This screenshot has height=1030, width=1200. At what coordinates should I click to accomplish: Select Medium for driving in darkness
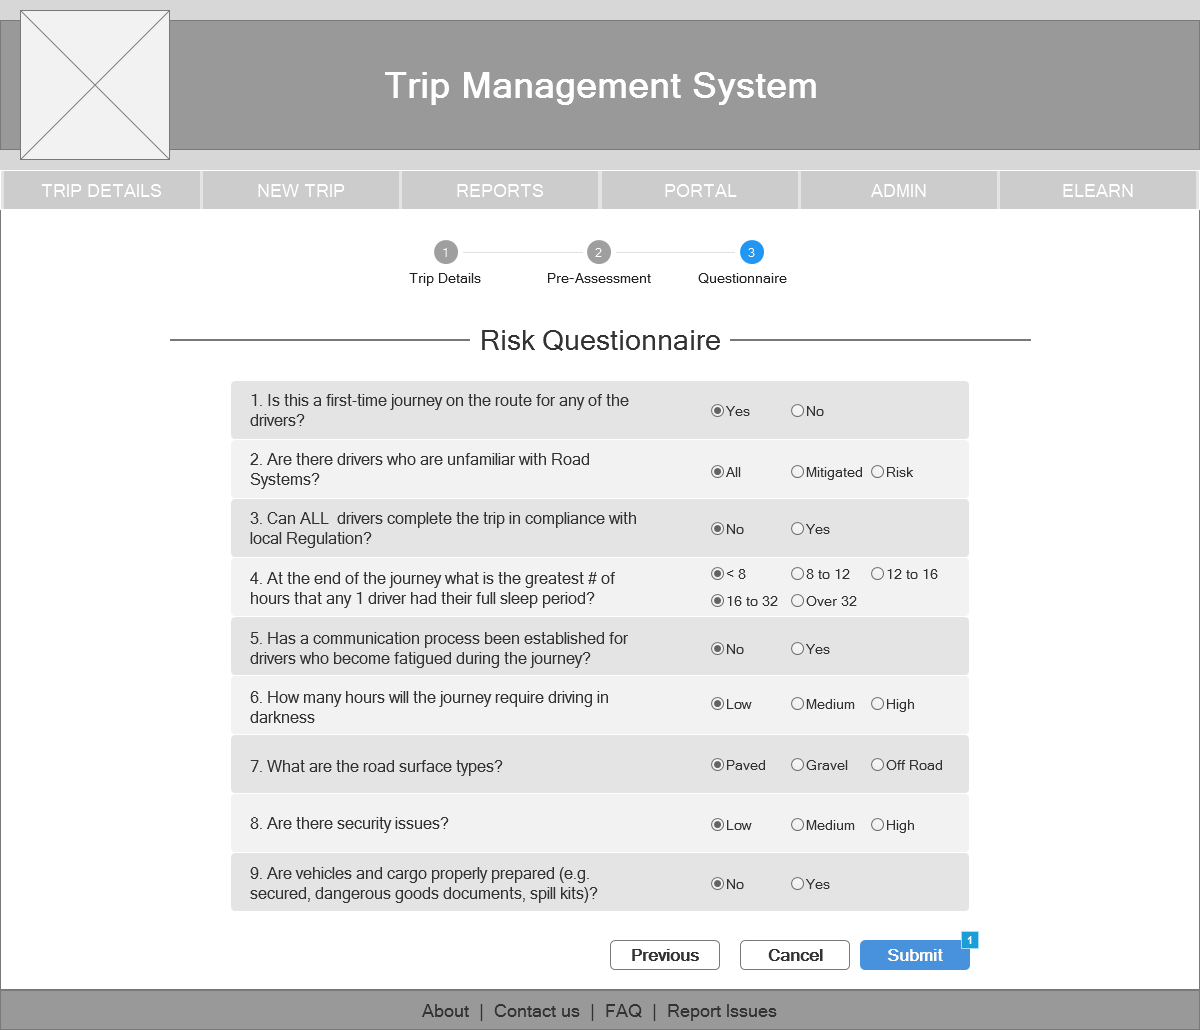(797, 704)
